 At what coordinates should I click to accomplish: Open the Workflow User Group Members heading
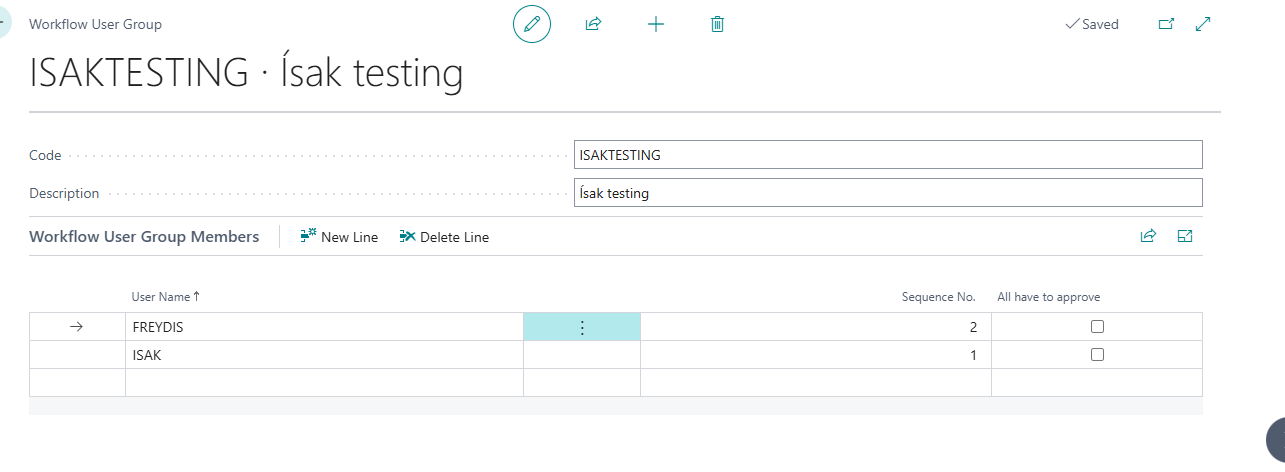[x=144, y=237]
